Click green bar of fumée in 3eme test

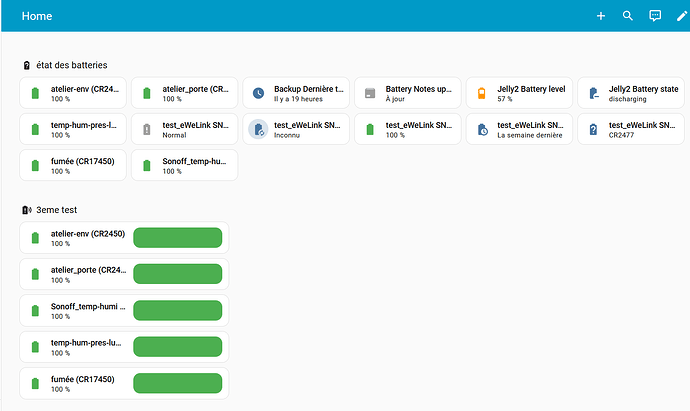177,383
